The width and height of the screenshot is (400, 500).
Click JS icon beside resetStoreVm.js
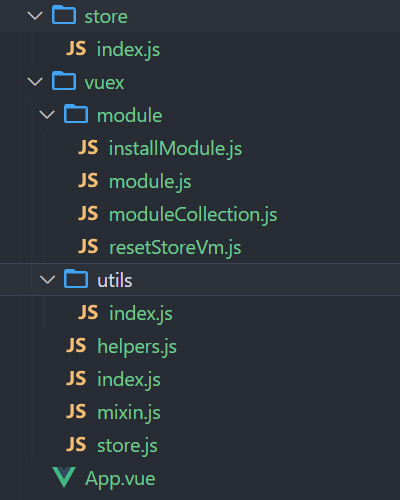88,247
